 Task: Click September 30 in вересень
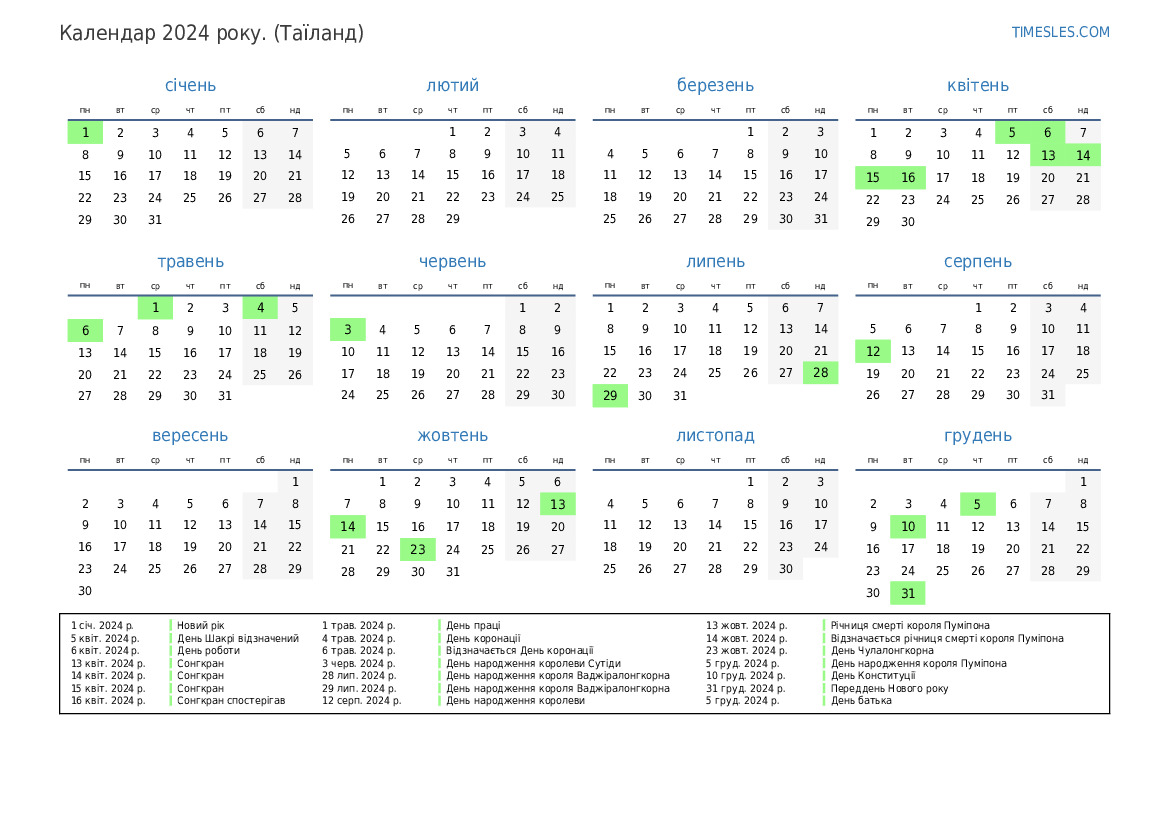pos(85,591)
